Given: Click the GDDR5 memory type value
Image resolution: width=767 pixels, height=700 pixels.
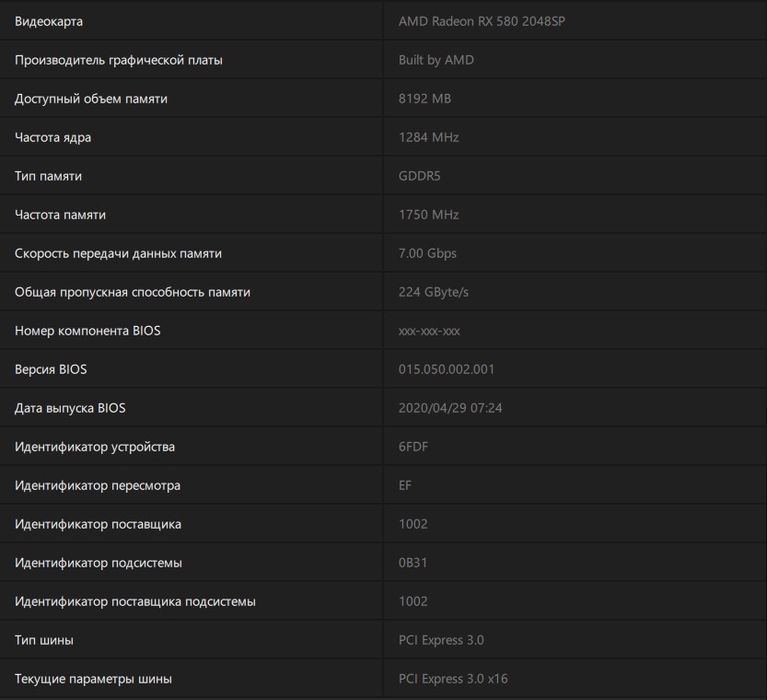Looking at the screenshot, I should (420, 176).
